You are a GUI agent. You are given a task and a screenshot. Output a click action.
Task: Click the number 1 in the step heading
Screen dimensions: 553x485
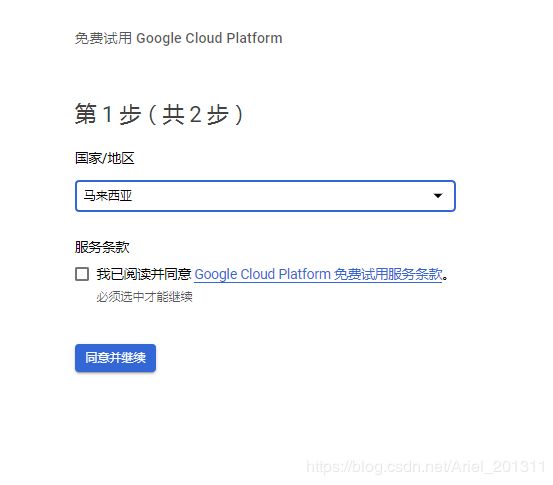[108, 115]
